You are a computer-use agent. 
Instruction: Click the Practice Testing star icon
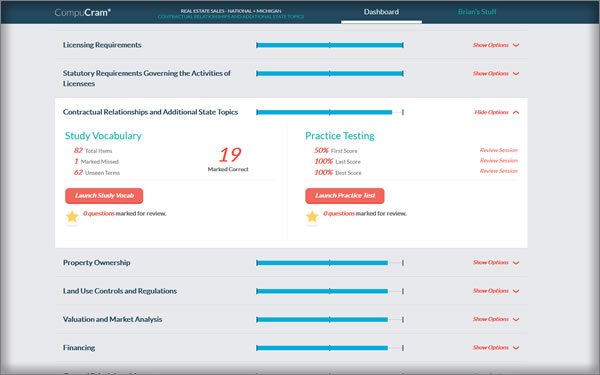click(312, 217)
